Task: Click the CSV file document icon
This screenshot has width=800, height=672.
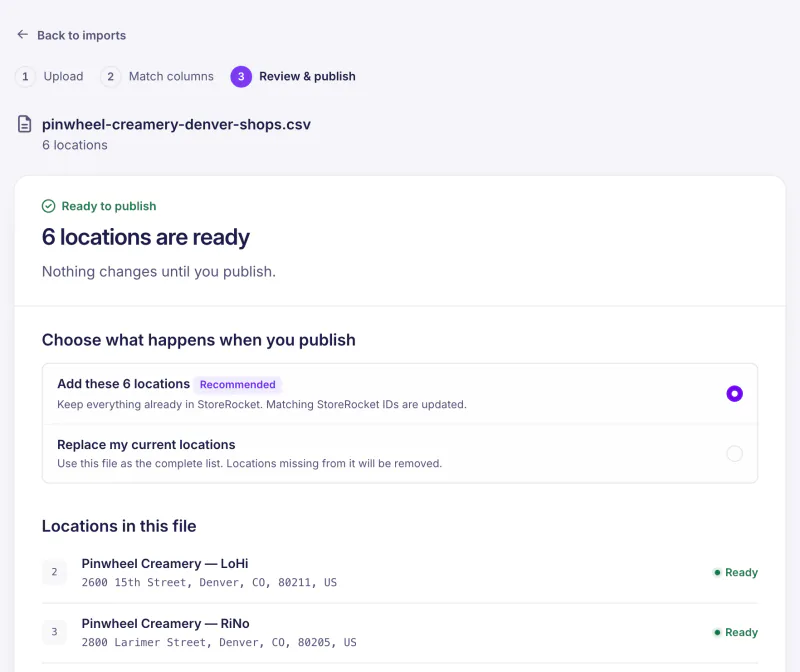Action: coord(24,124)
